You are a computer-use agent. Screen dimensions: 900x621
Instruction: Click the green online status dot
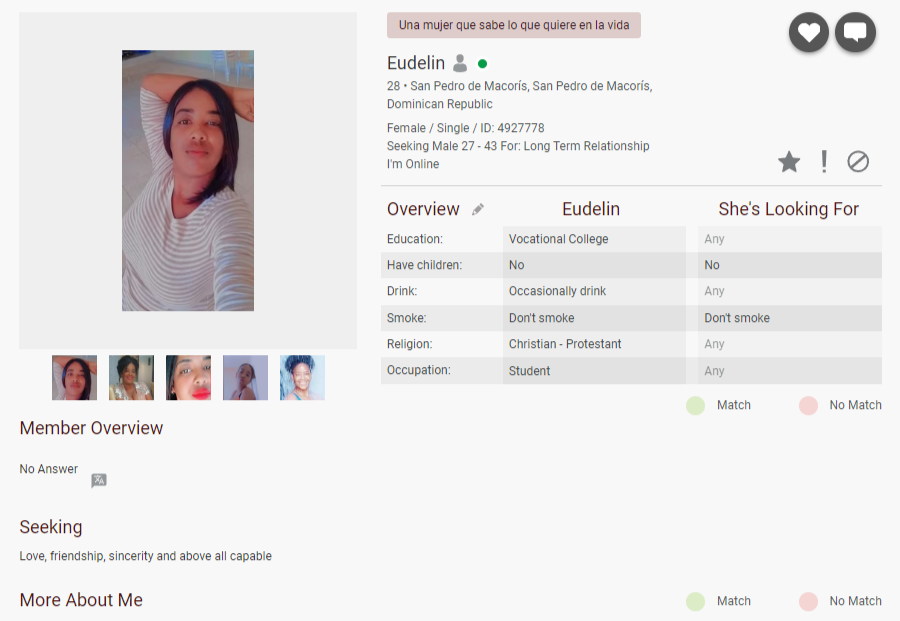[483, 64]
